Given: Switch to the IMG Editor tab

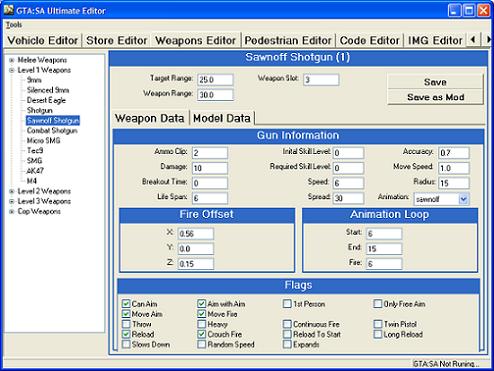Looking at the screenshot, I should pyautogui.click(x=435, y=41).
